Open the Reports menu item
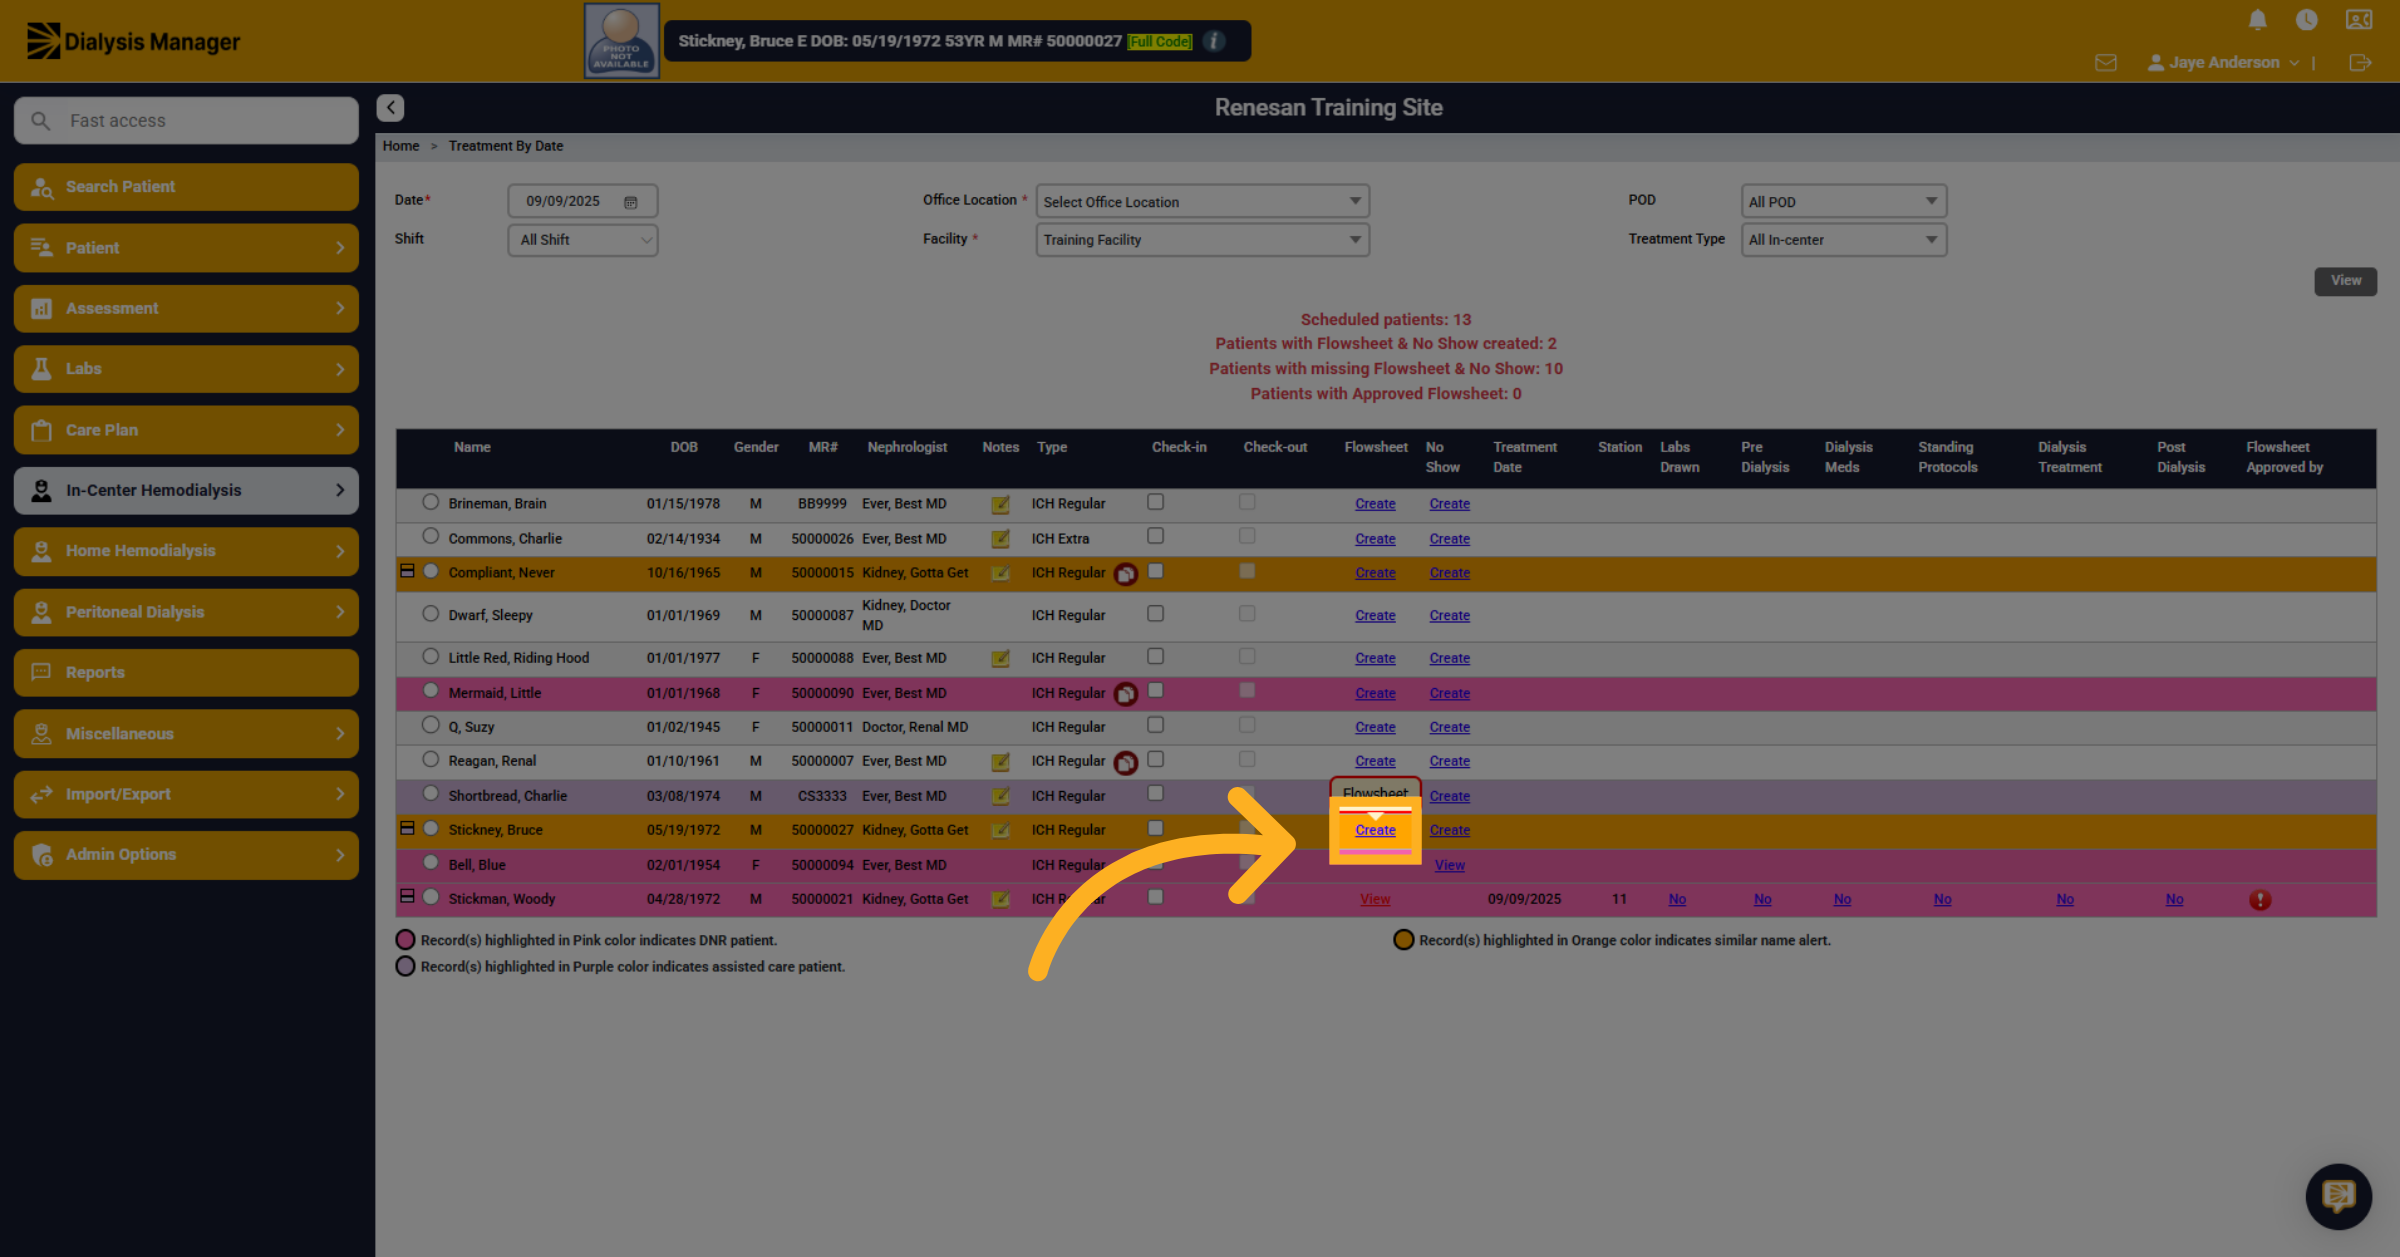2400x1257 pixels. (x=186, y=673)
